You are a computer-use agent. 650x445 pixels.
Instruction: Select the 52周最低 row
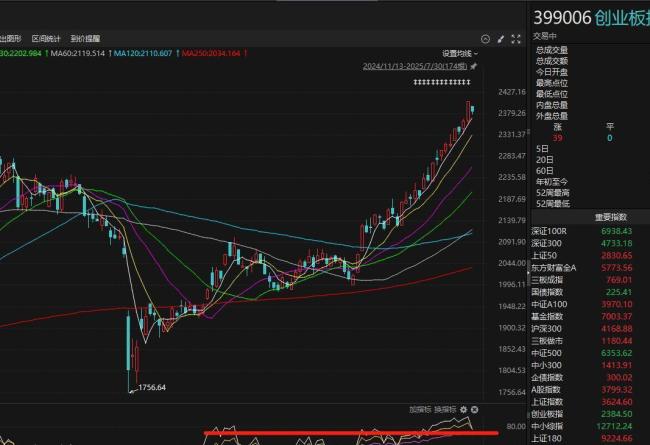pos(593,204)
